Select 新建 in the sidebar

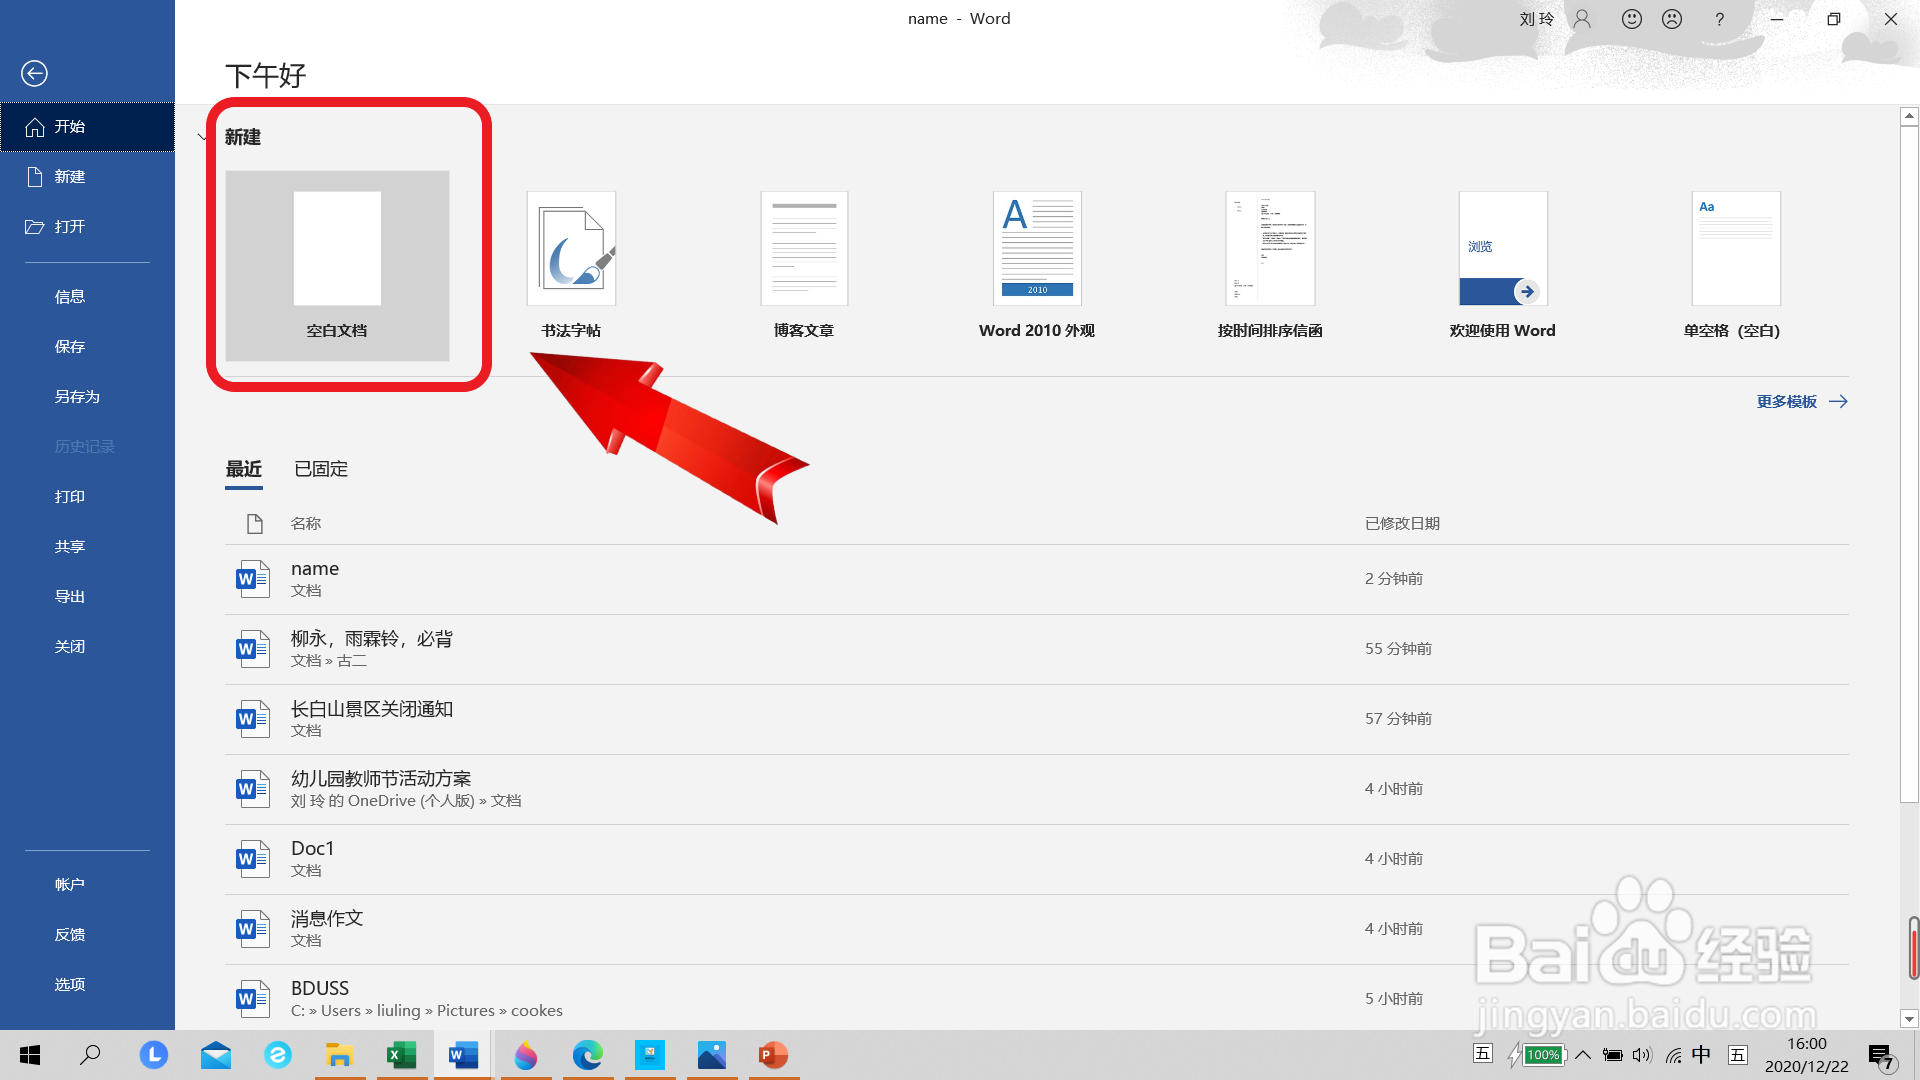[87, 177]
